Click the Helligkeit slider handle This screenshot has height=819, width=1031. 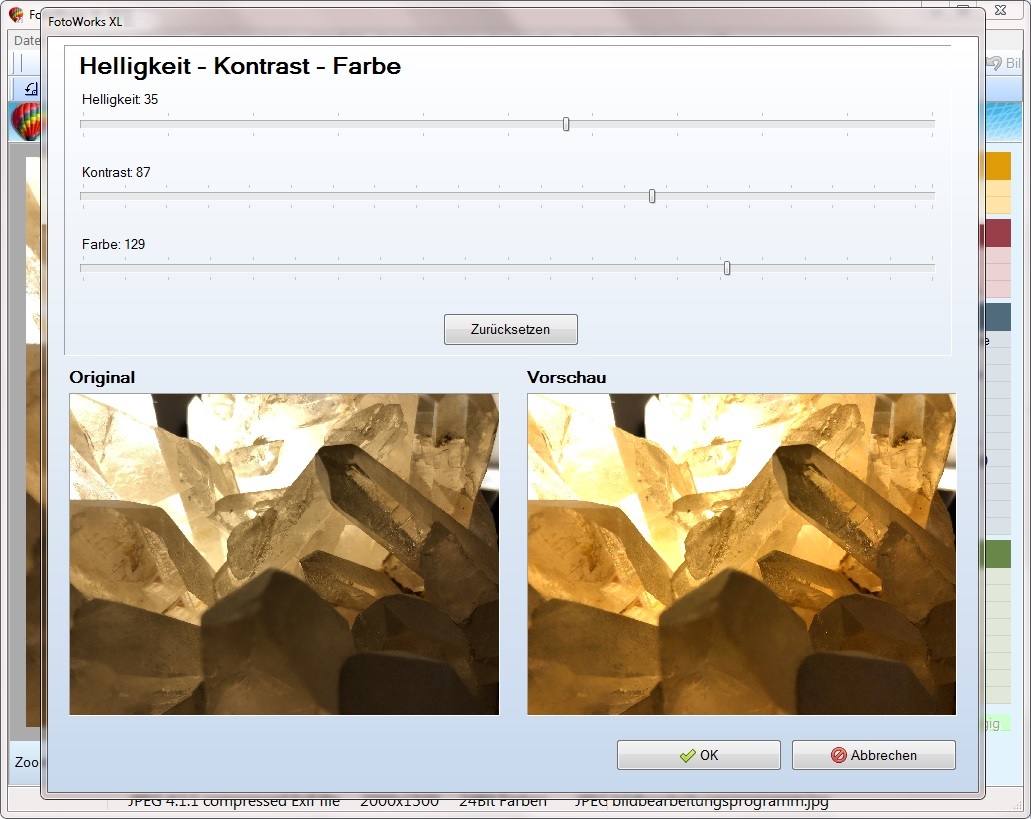(566, 124)
